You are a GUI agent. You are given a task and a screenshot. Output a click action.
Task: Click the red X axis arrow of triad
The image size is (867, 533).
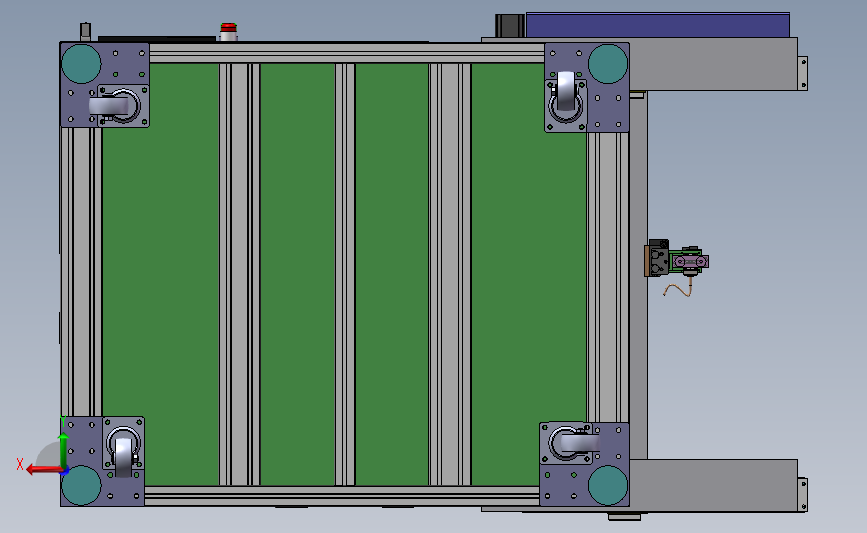coord(44,470)
